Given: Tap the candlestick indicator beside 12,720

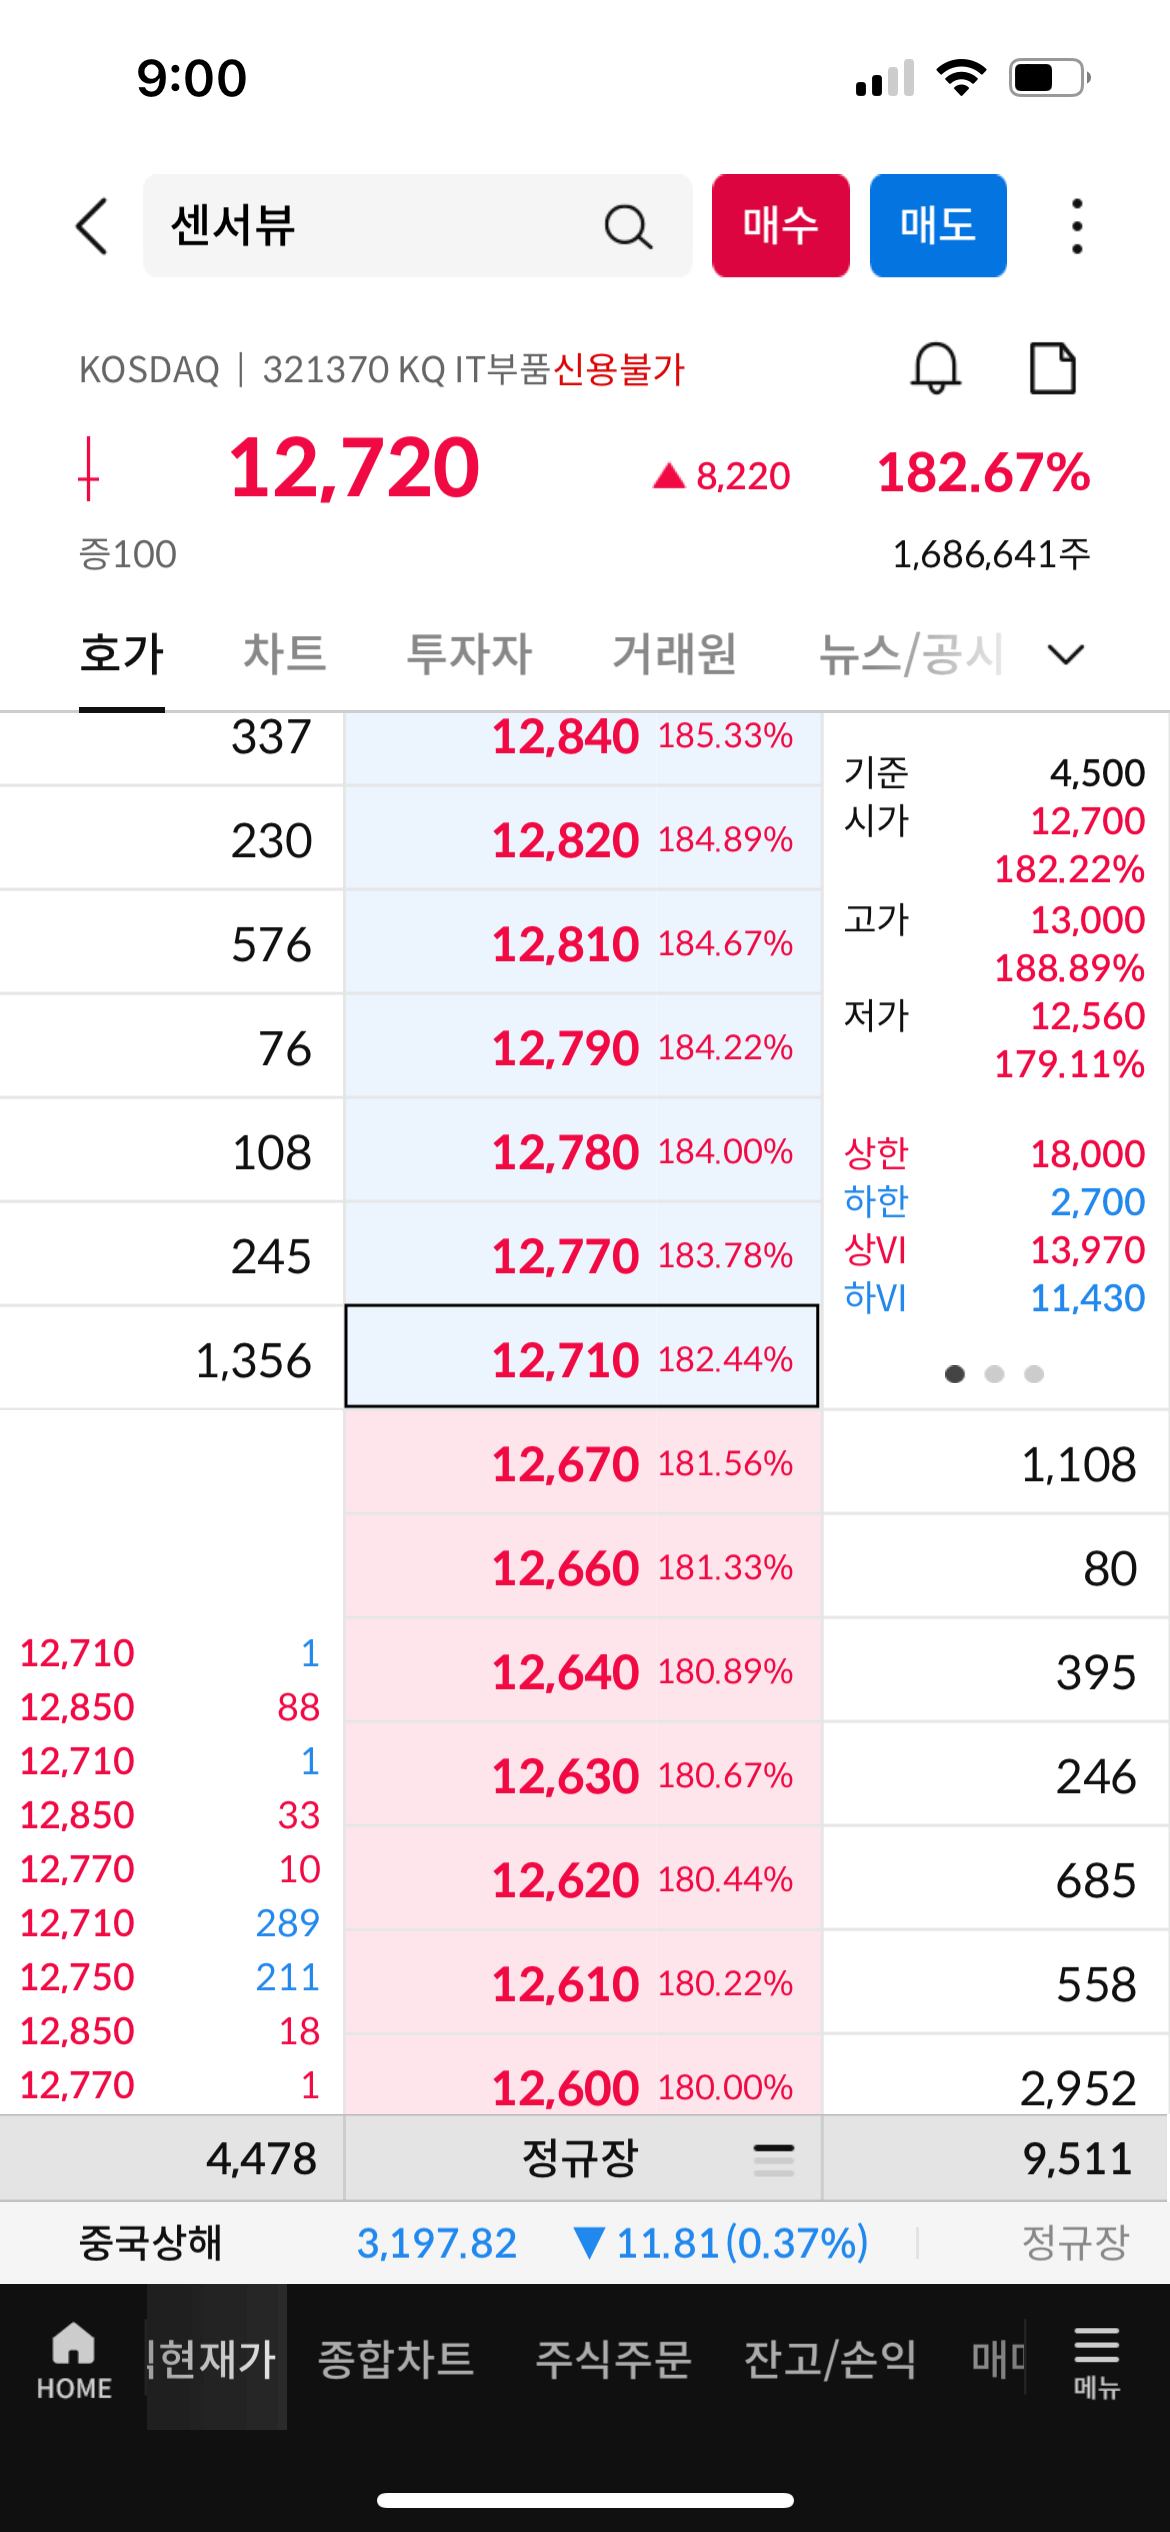Looking at the screenshot, I should point(89,468).
